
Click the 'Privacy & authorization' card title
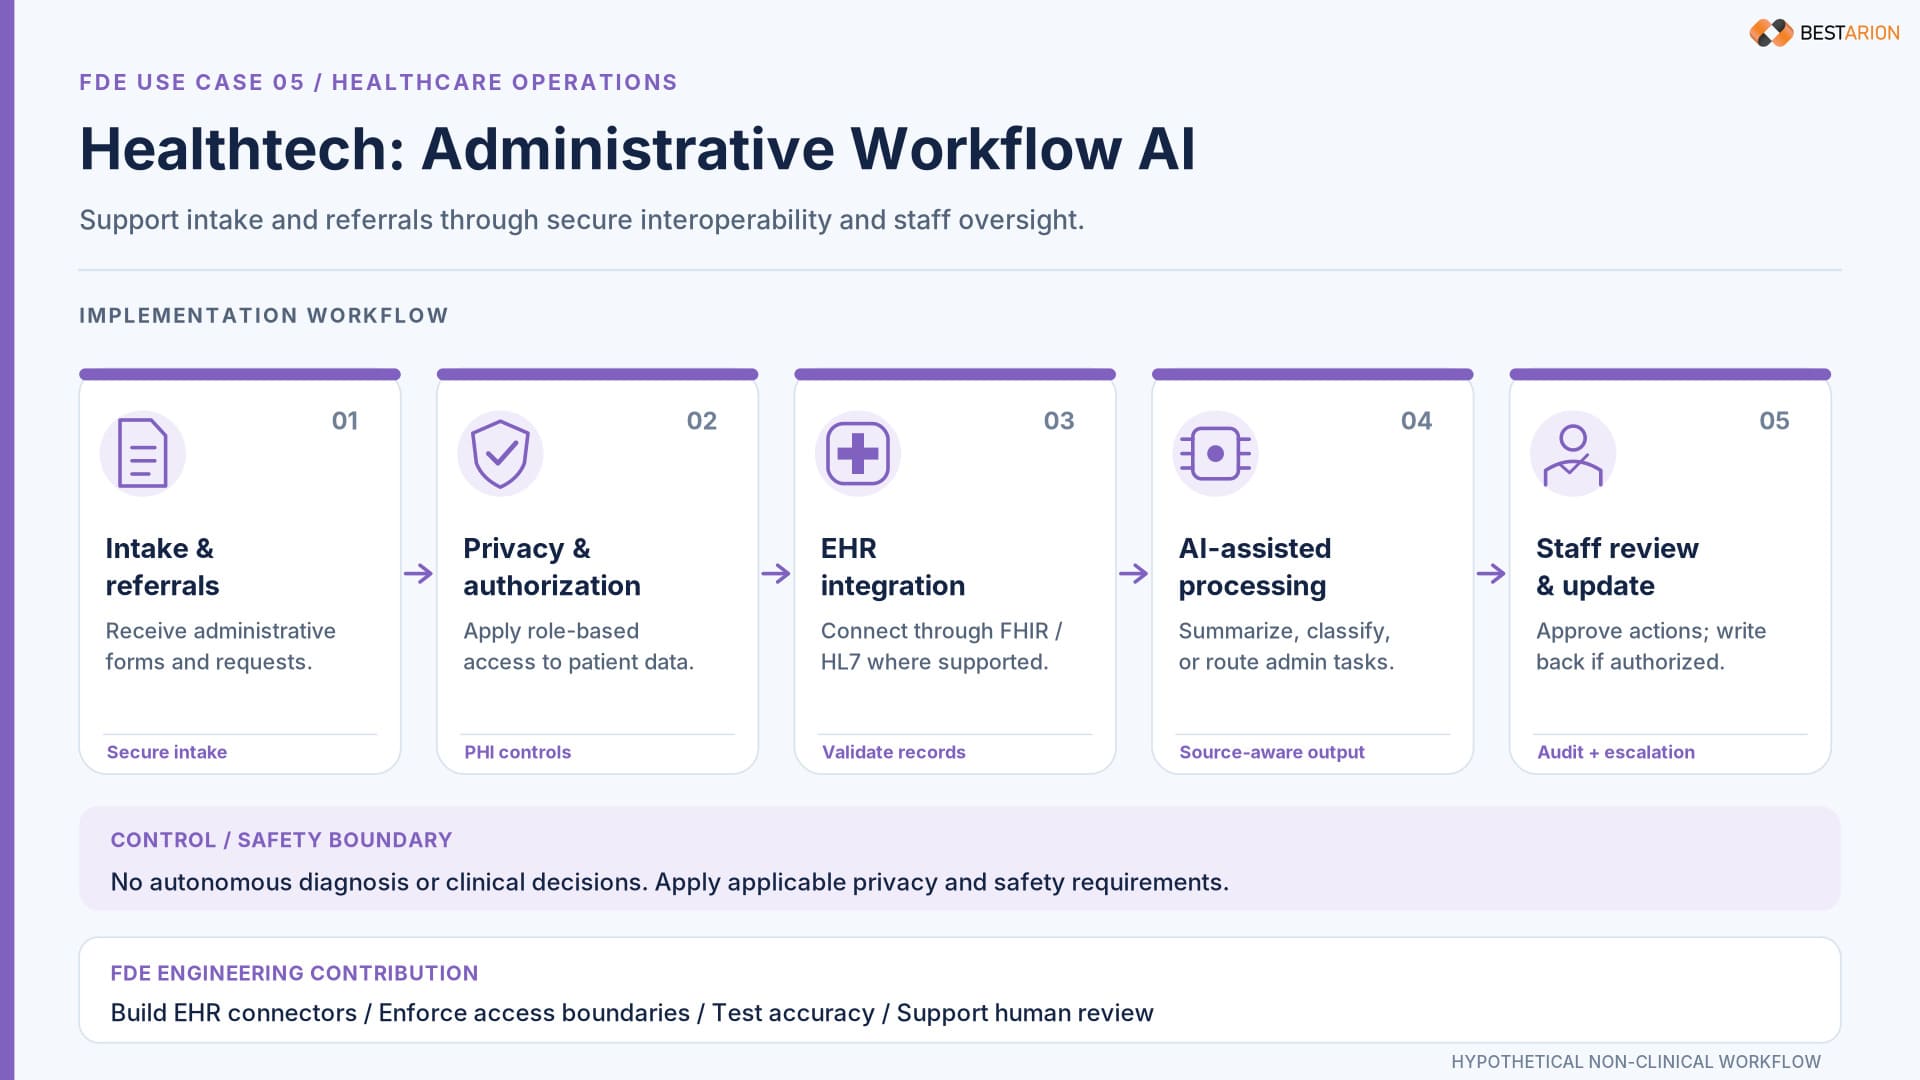tap(551, 567)
